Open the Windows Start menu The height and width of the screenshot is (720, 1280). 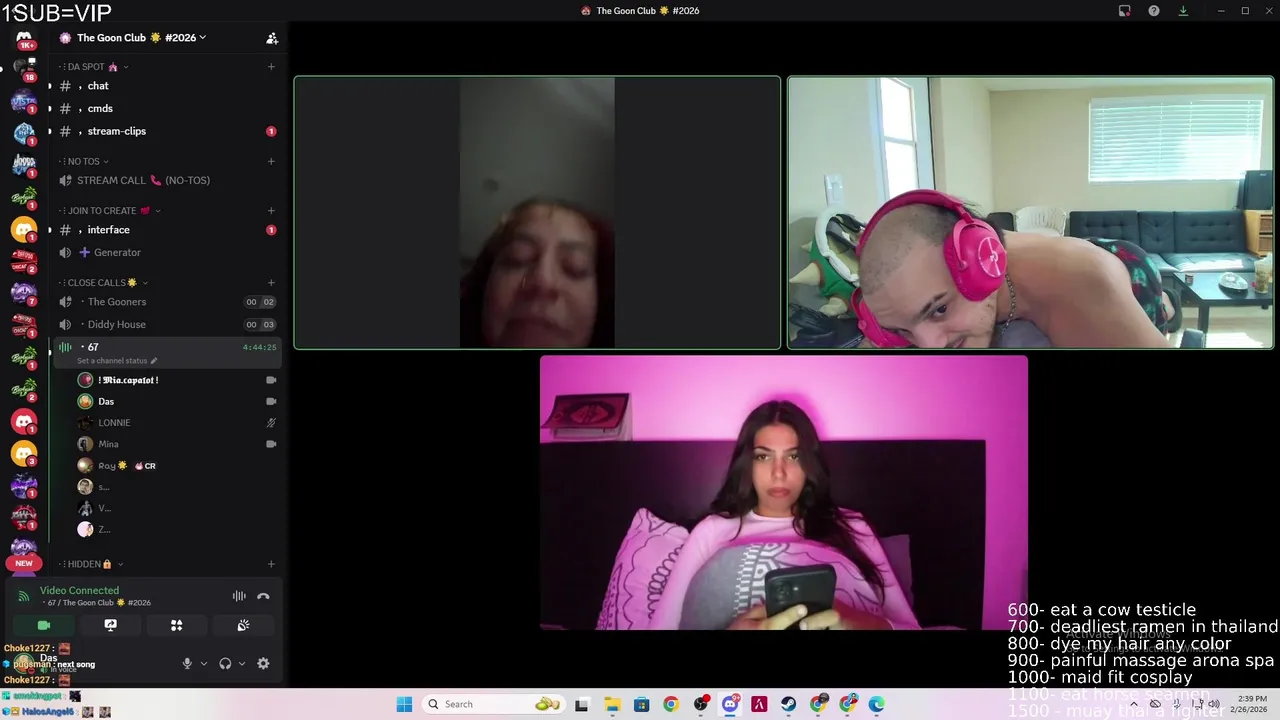404,704
